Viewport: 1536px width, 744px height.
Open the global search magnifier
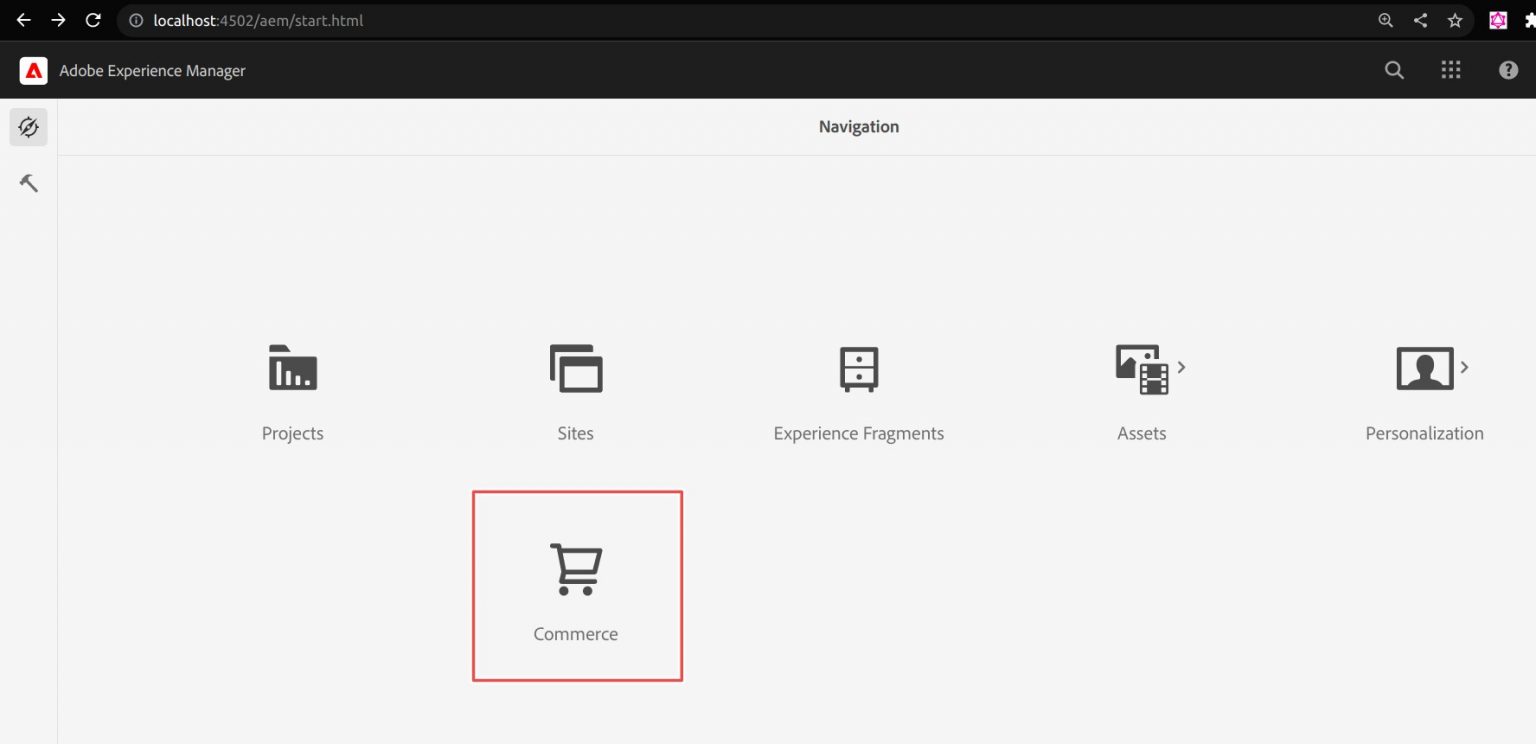pos(1393,70)
